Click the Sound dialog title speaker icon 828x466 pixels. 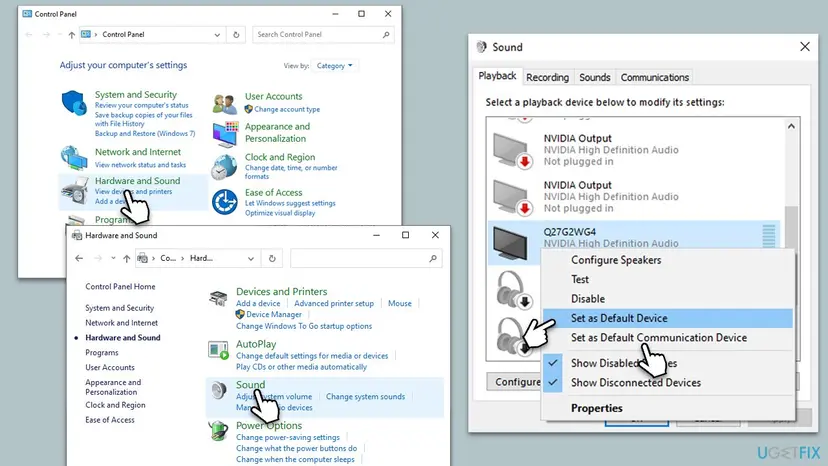coord(481,47)
